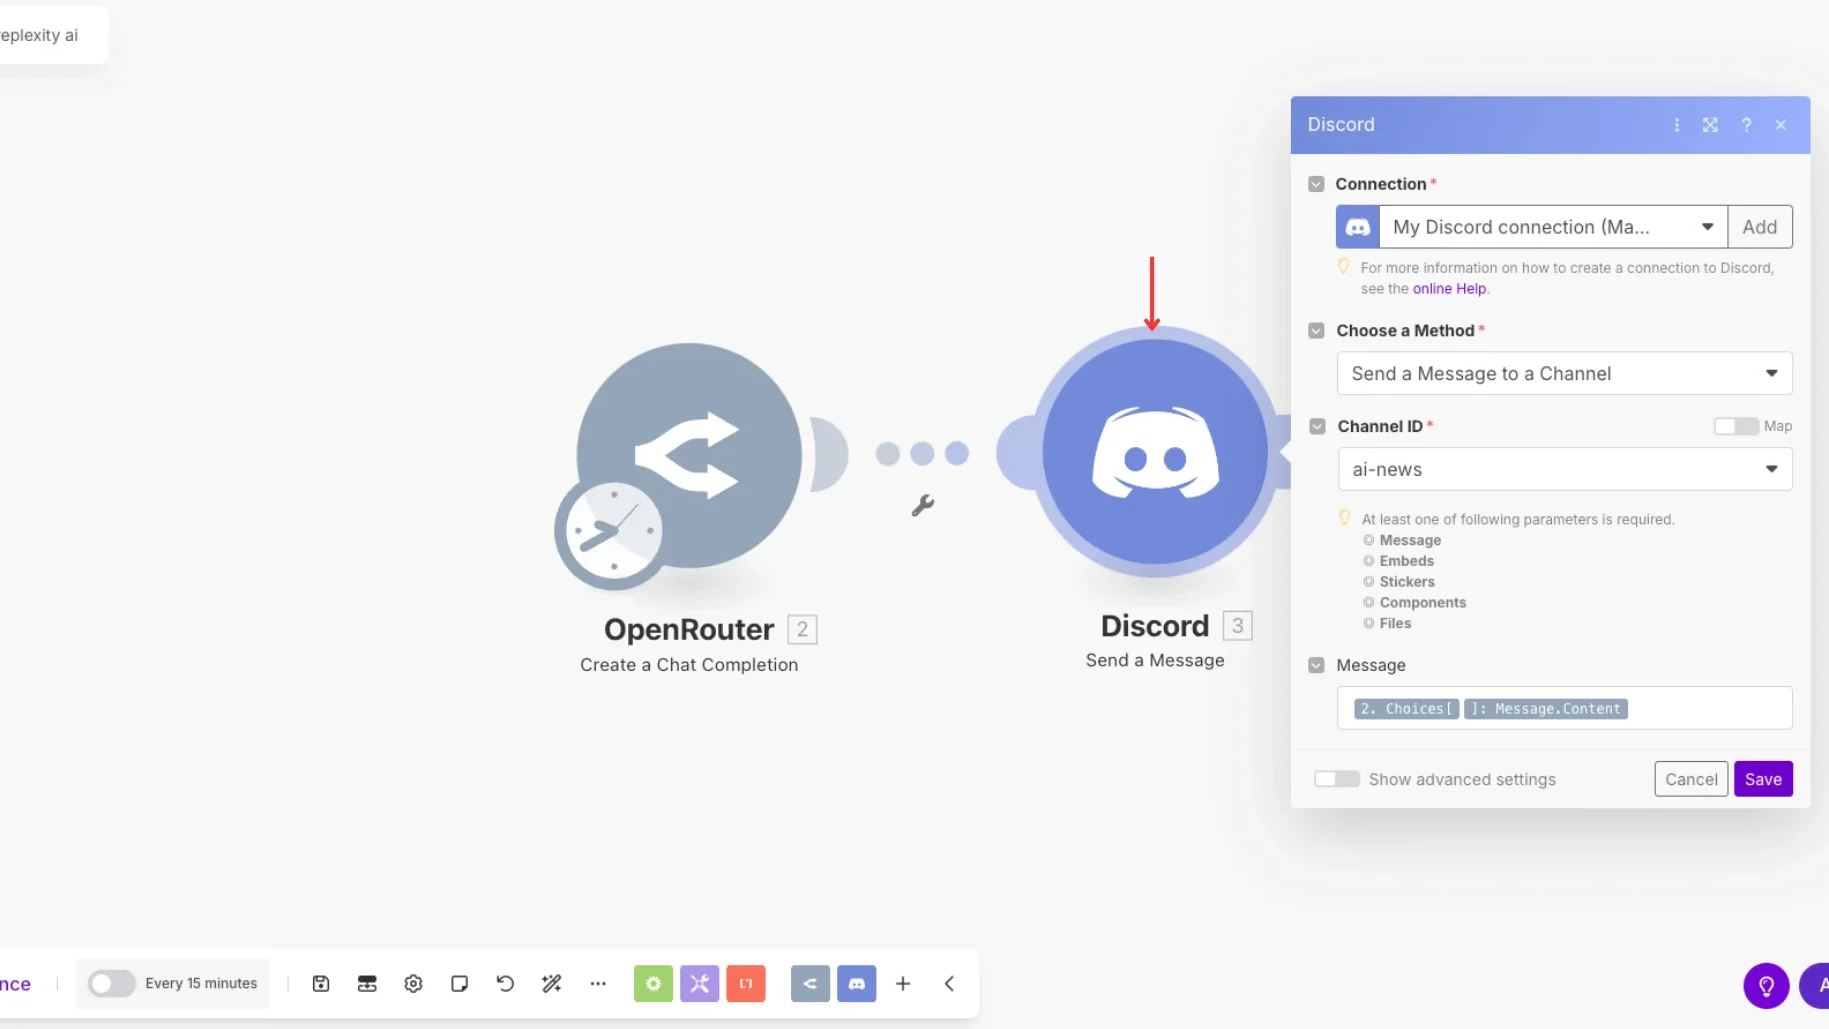This screenshot has height=1029, width=1829.
Task: Click the clock schedule icon on OpenRouter
Action: pyautogui.click(x=612, y=530)
